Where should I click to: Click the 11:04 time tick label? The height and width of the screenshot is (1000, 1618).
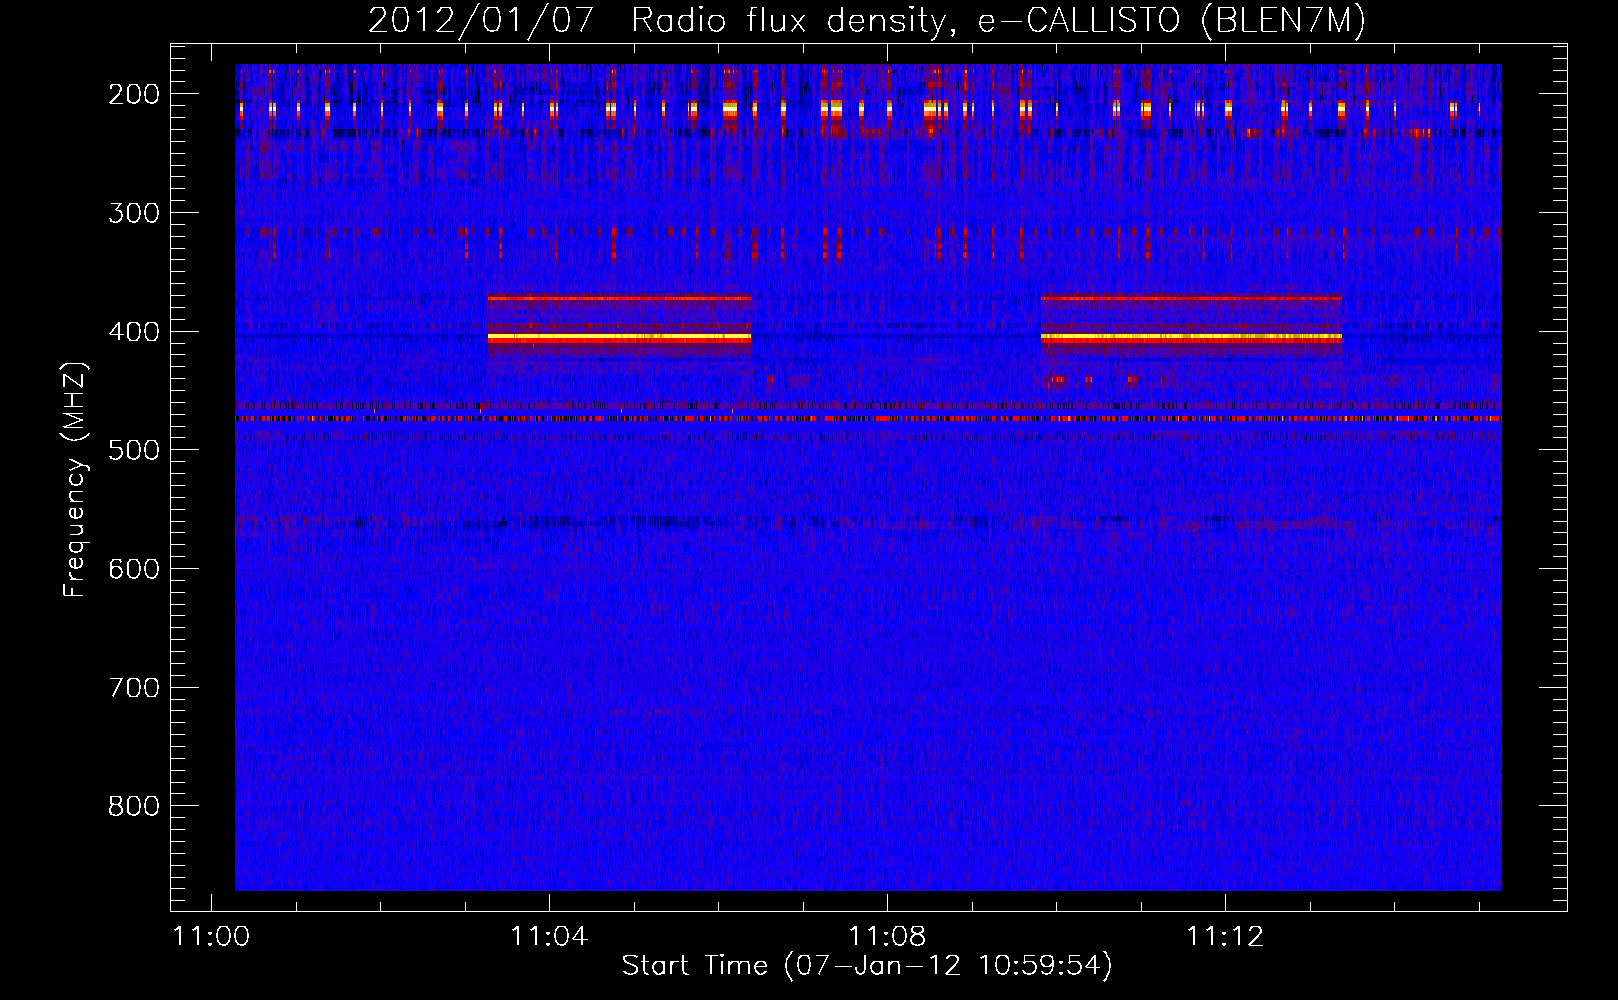click(549, 937)
